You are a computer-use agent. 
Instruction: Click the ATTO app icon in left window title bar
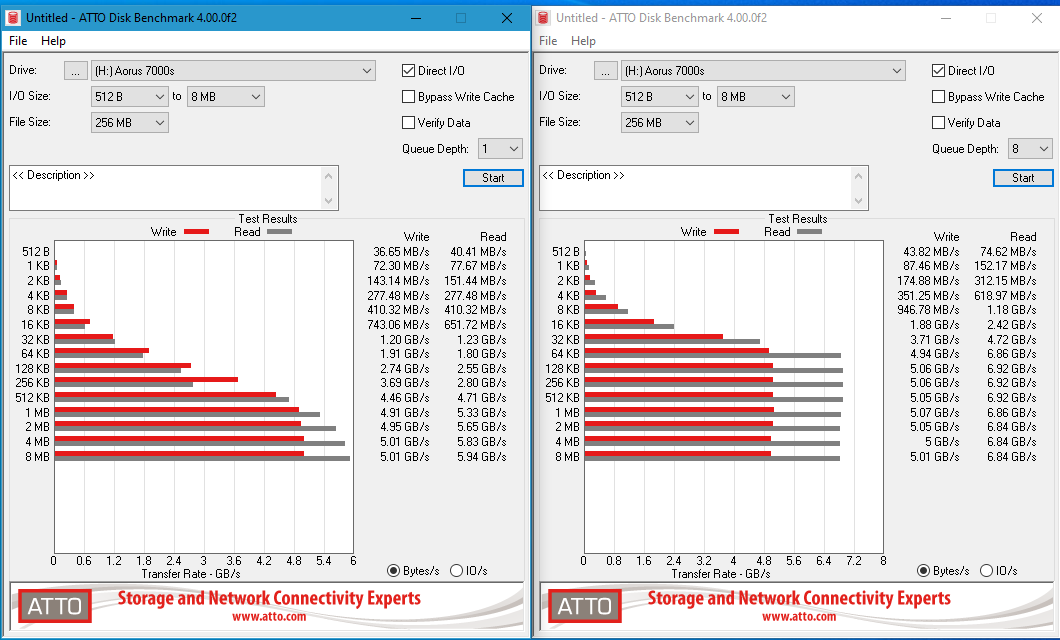(12, 18)
